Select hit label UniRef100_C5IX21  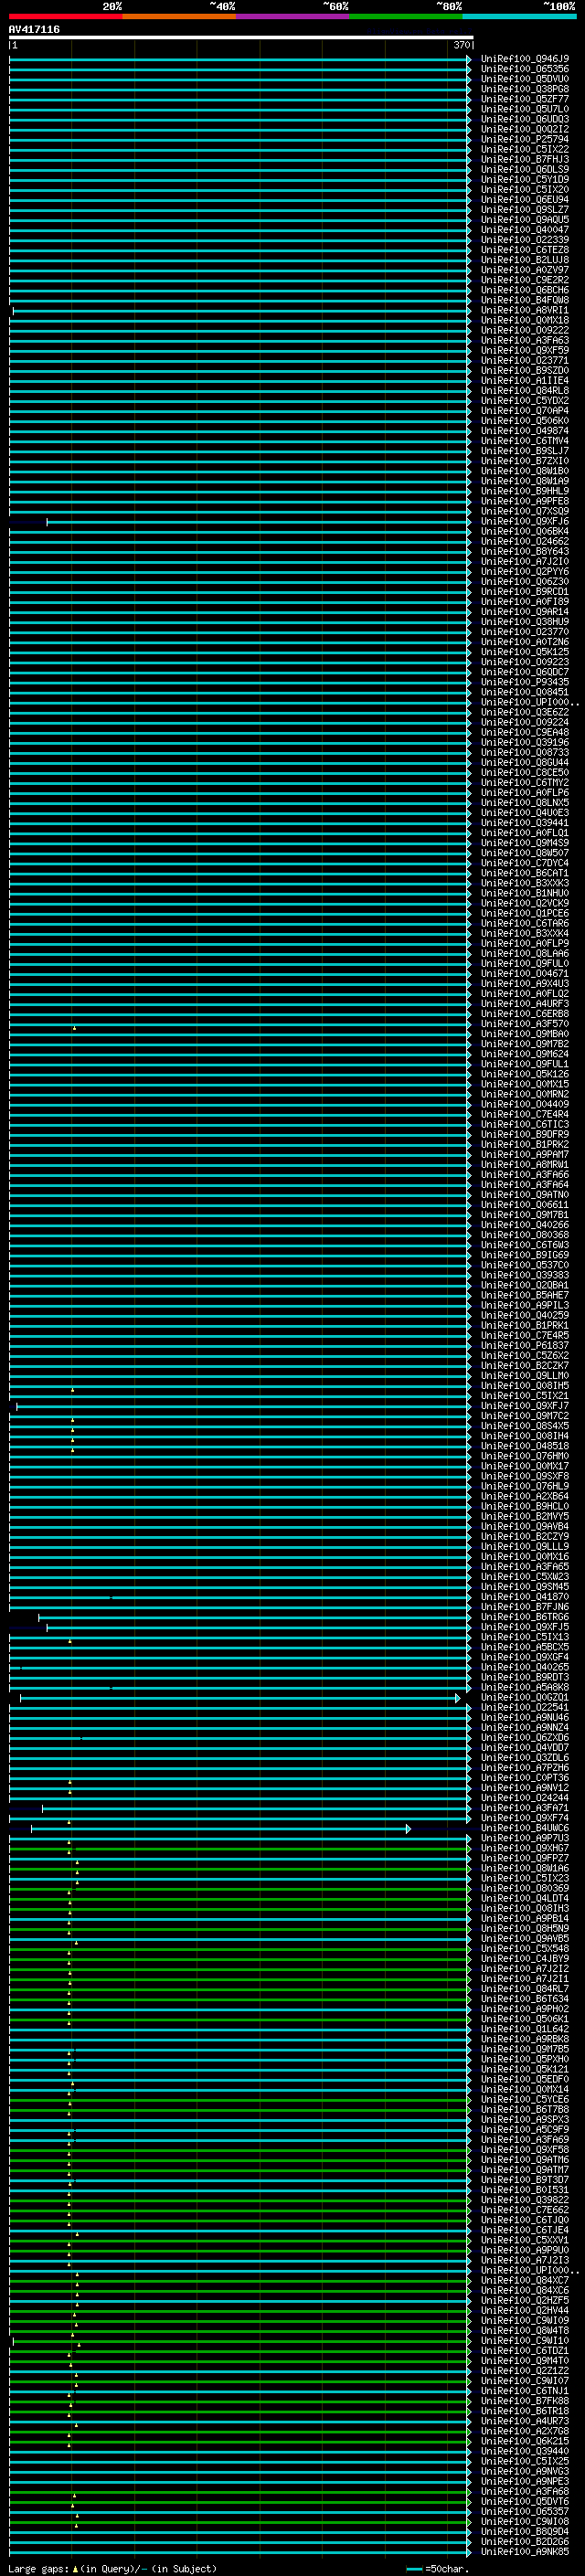(x=524, y=1395)
